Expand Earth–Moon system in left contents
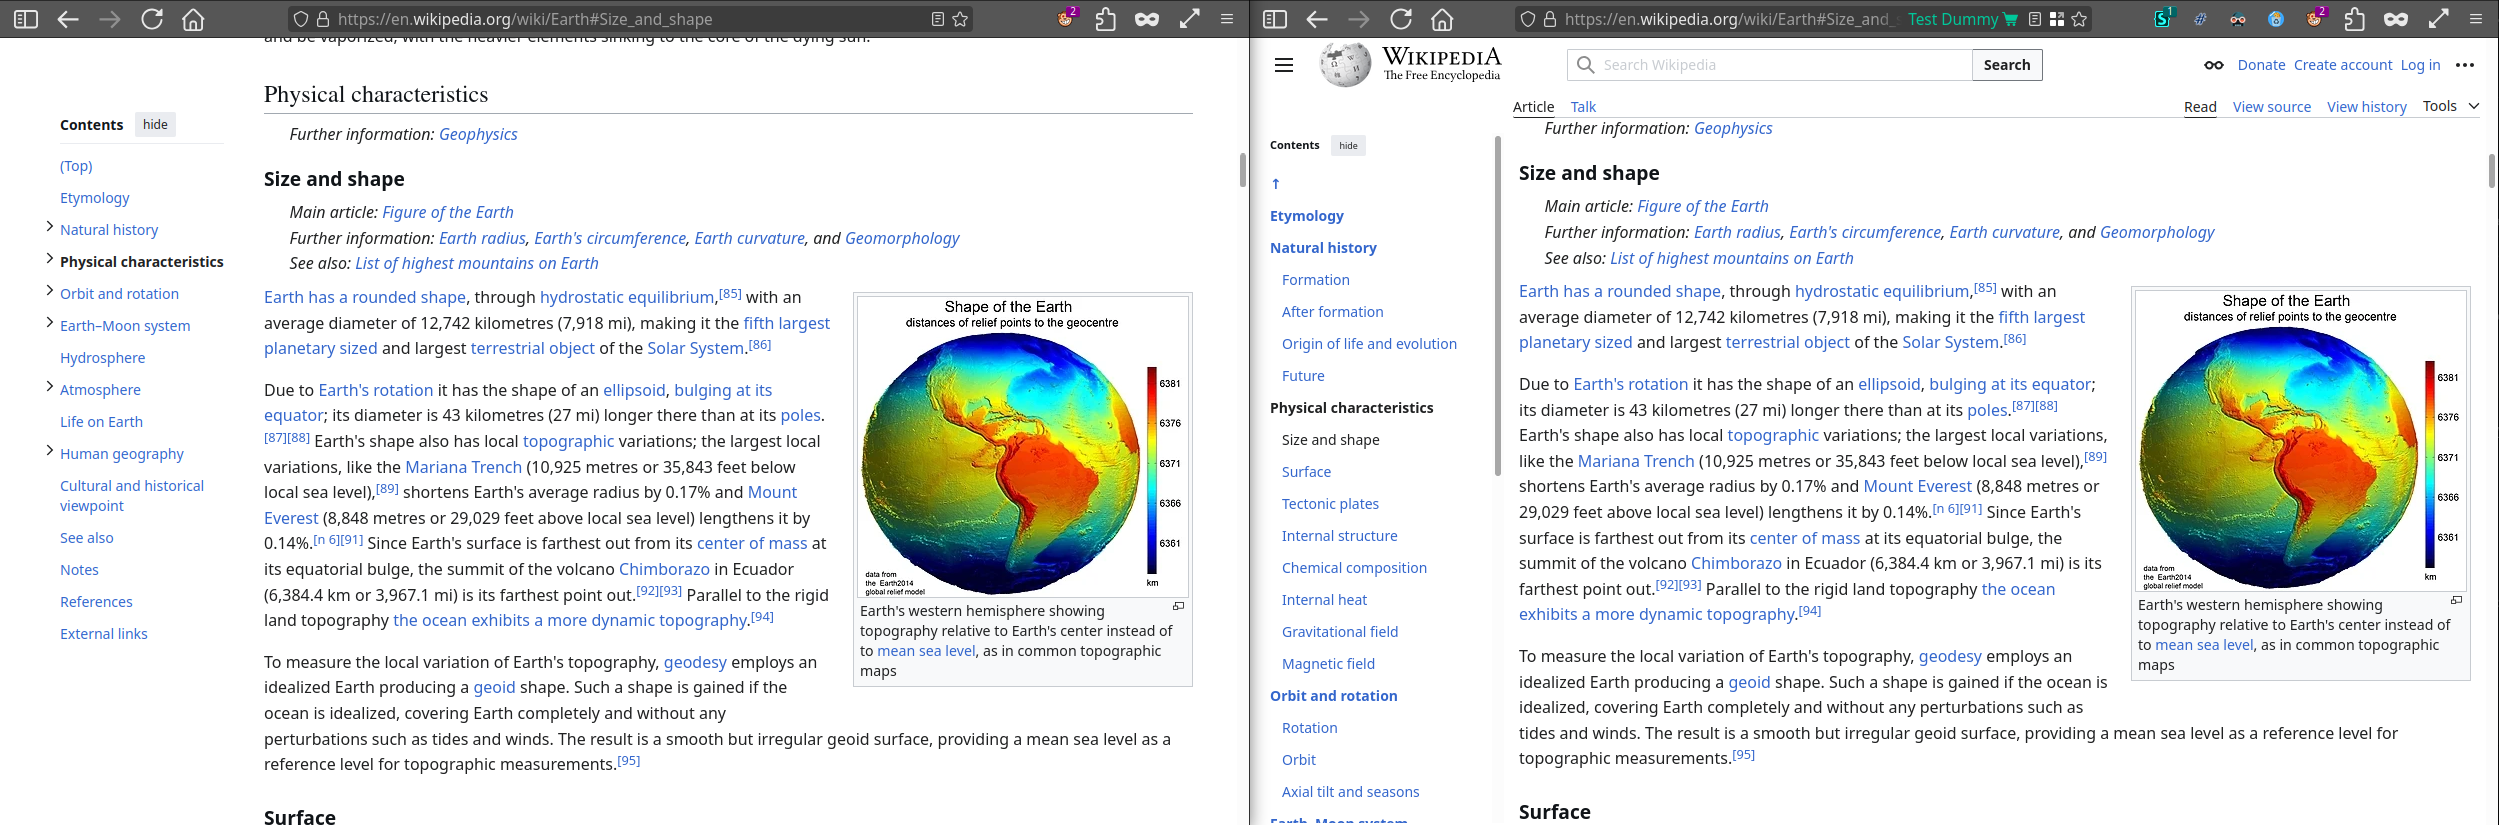 50,323
